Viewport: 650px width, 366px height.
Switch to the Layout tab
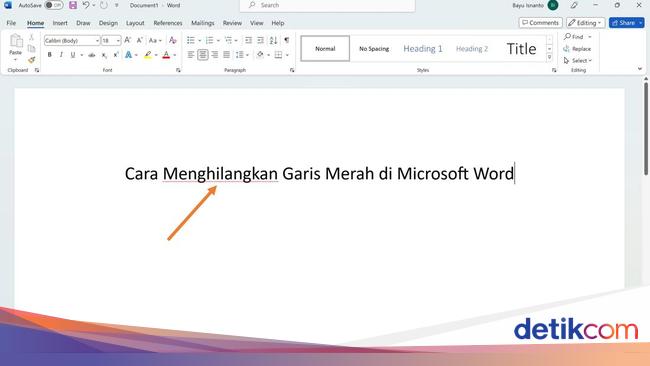point(135,23)
